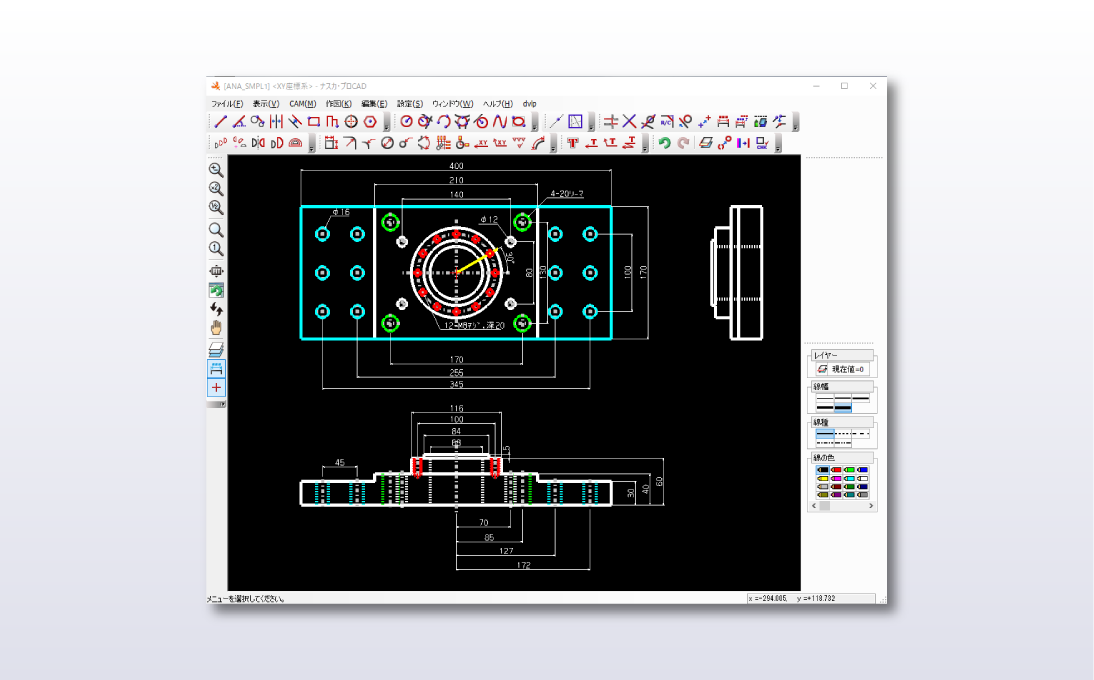Select the plain magnifier zoom tool
The image size is (1094, 680).
[216, 229]
